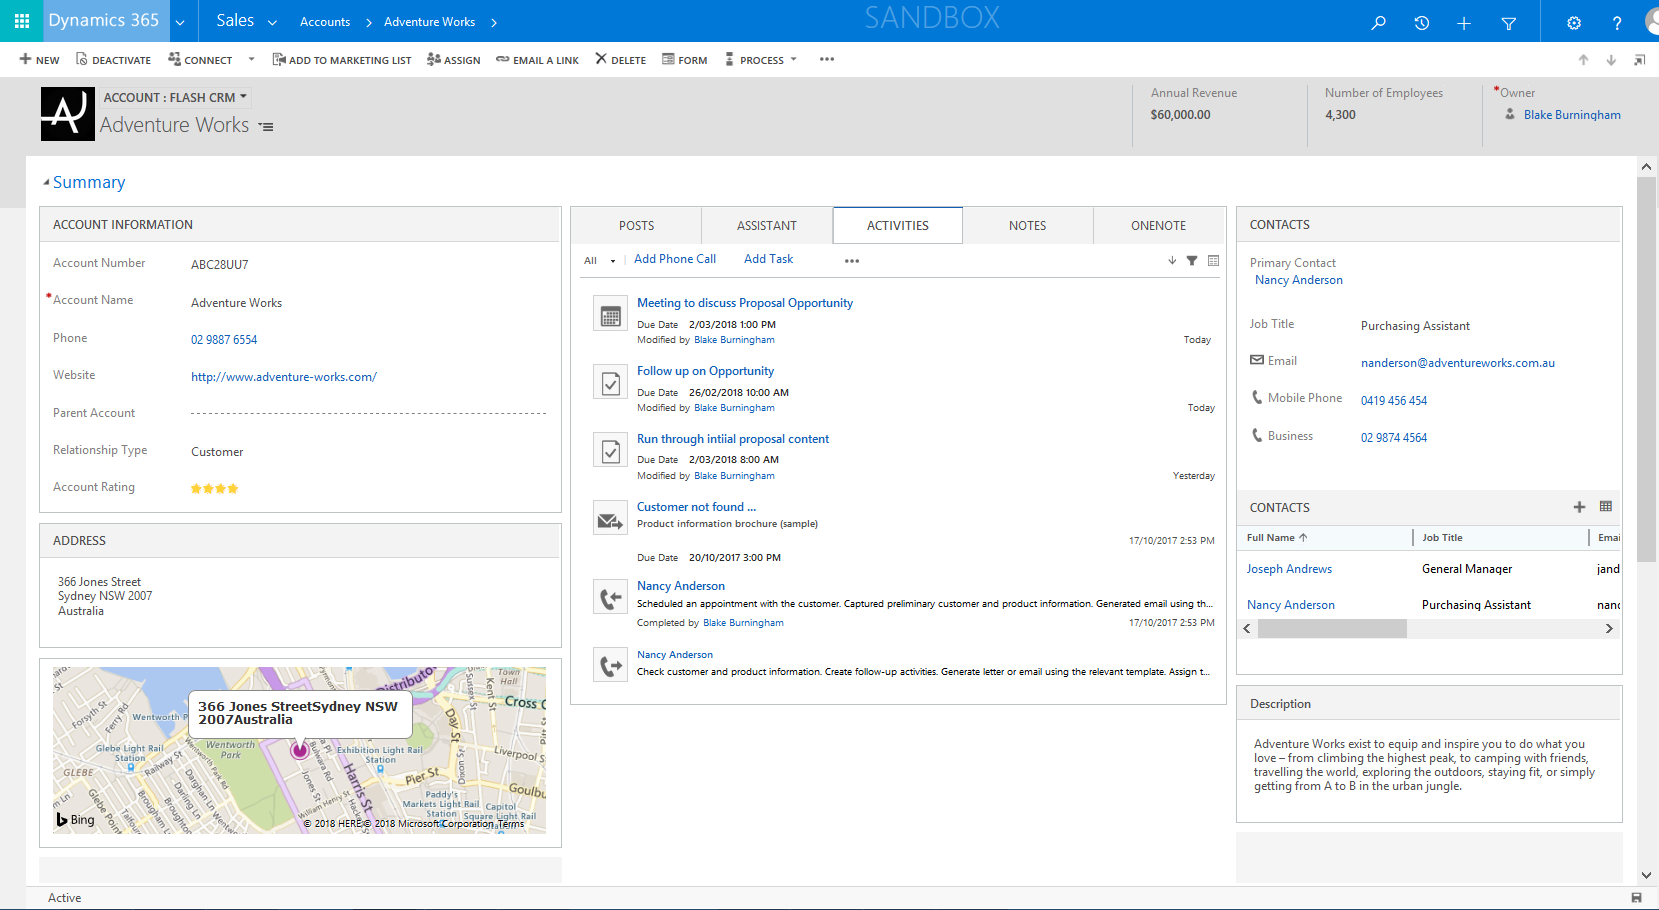Screen dimensions: 1659x910
Task: Click the activities filter funnel icon
Action: (x=1192, y=261)
